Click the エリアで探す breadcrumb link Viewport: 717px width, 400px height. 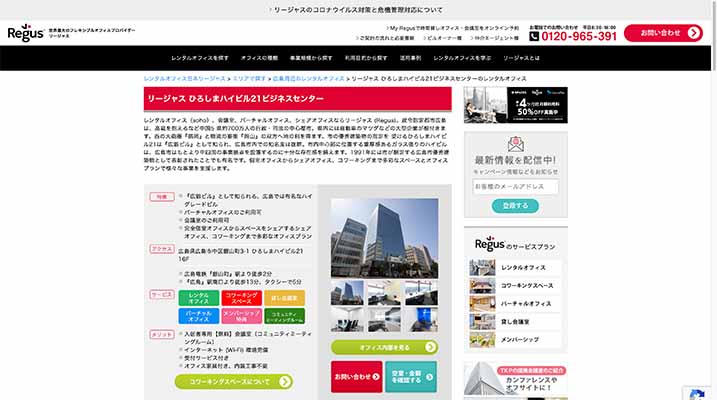click(249, 79)
